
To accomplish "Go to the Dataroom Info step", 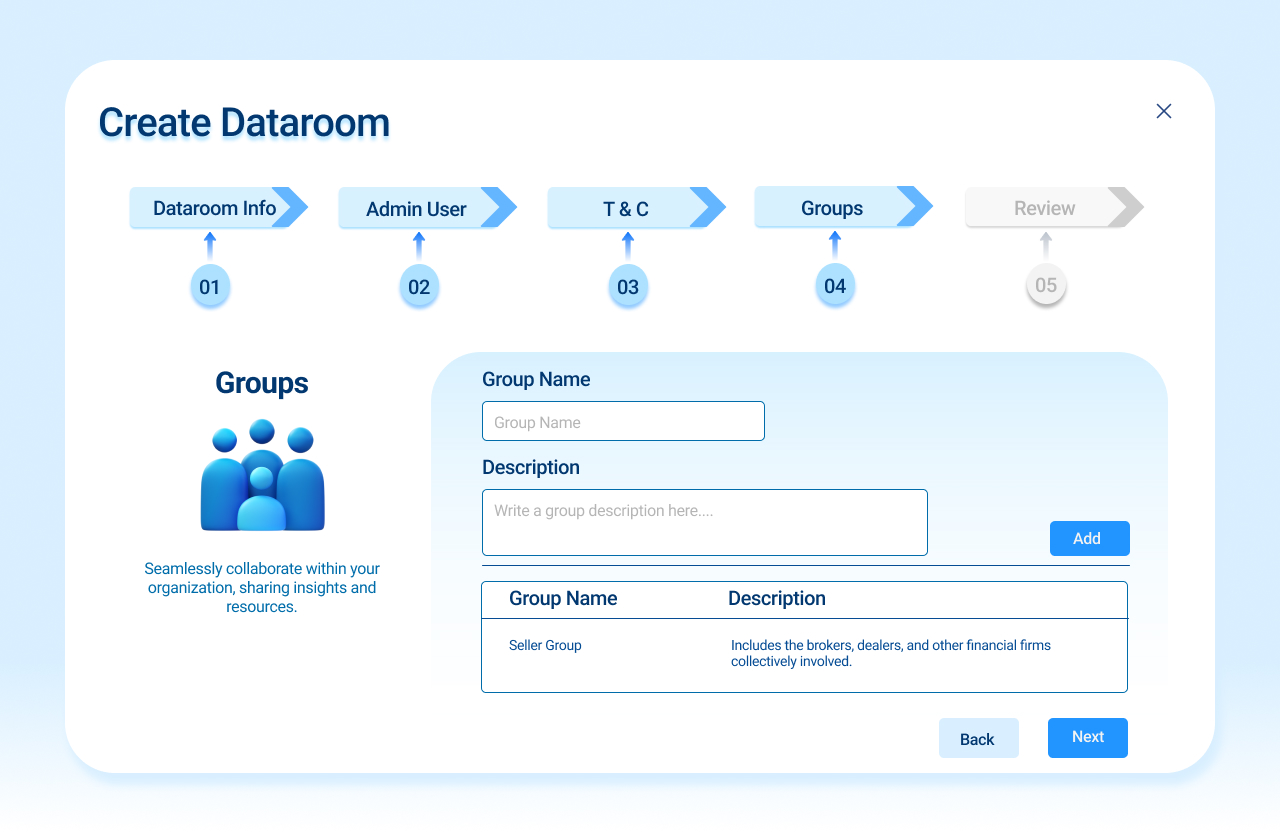I will [x=218, y=208].
